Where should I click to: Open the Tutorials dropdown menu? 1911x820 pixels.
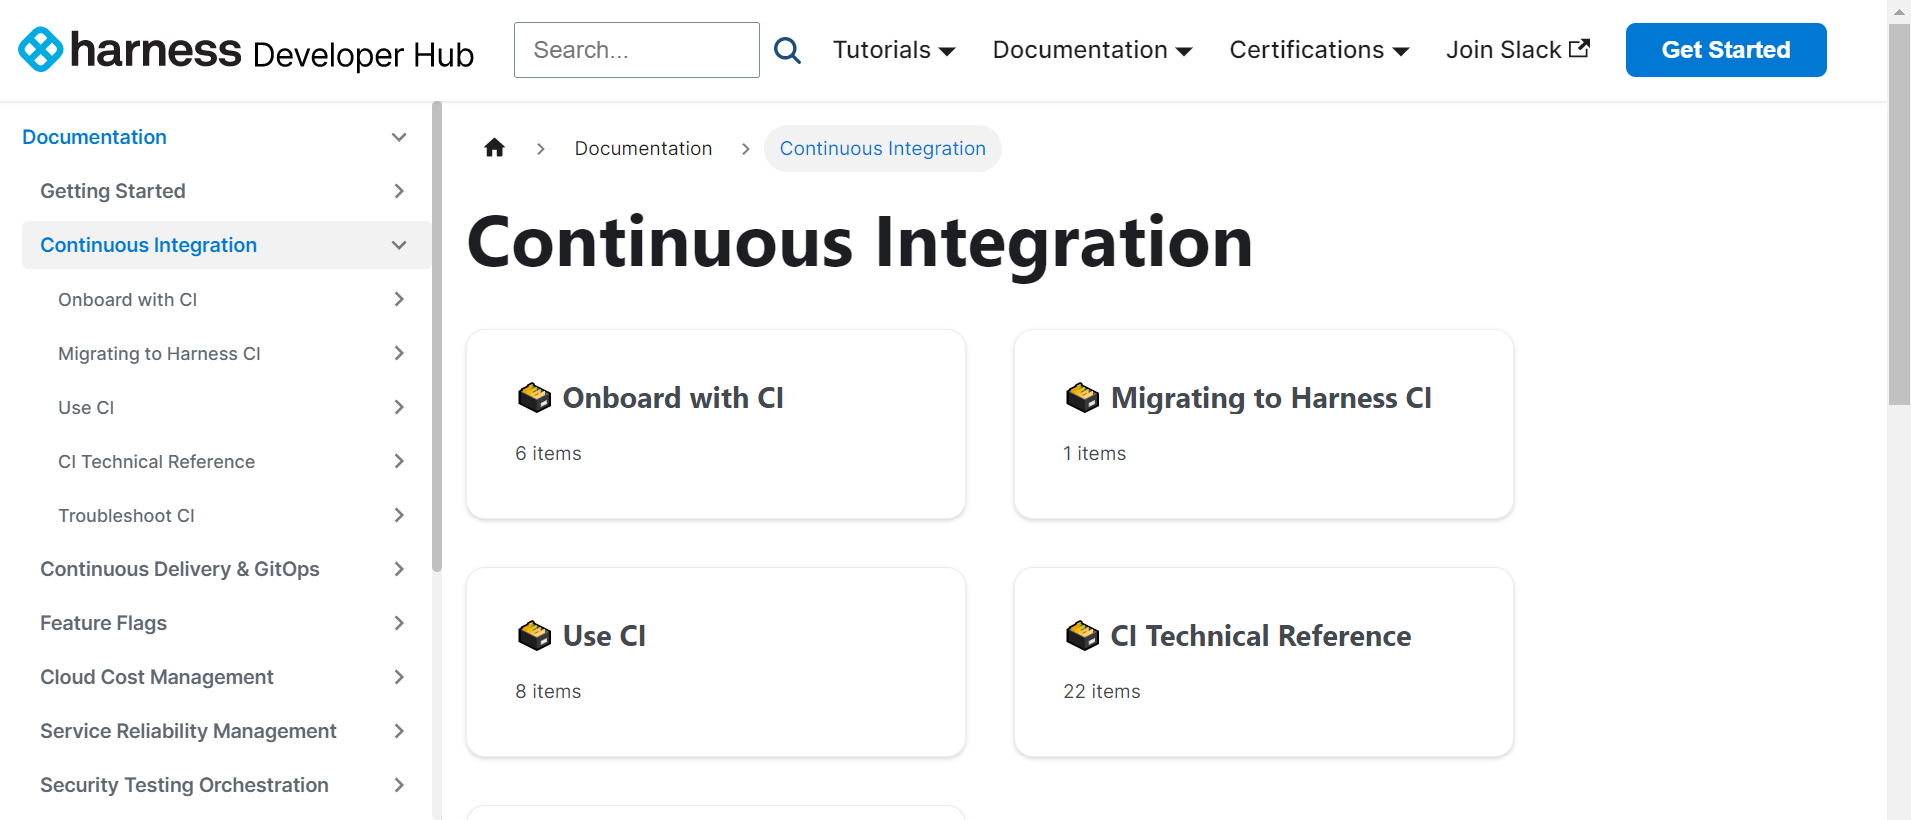click(x=894, y=50)
